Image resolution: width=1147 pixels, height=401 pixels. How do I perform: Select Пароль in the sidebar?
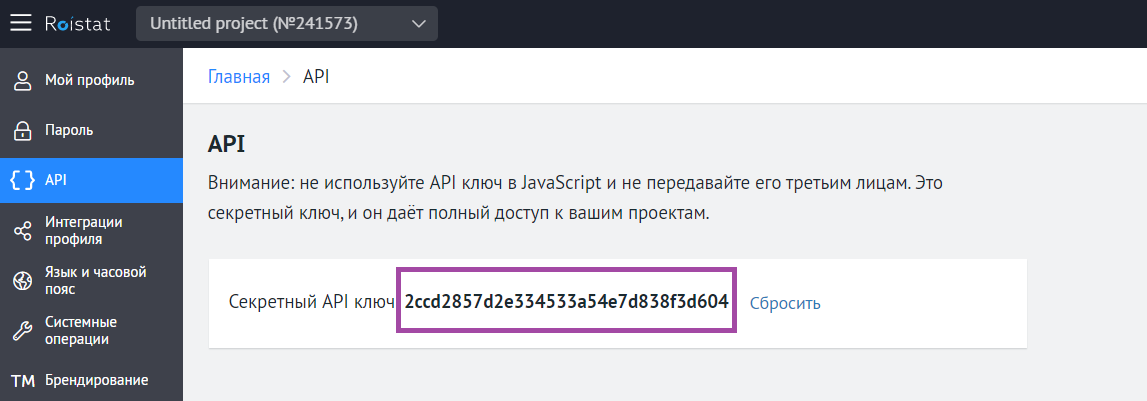click(69, 130)
